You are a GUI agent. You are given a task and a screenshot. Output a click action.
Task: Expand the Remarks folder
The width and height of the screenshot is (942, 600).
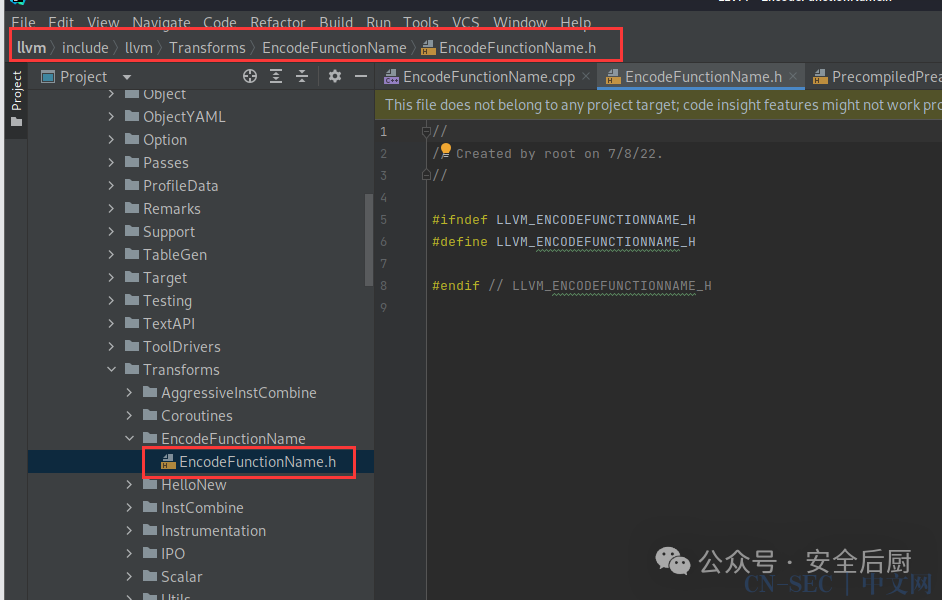pos(111,208)
